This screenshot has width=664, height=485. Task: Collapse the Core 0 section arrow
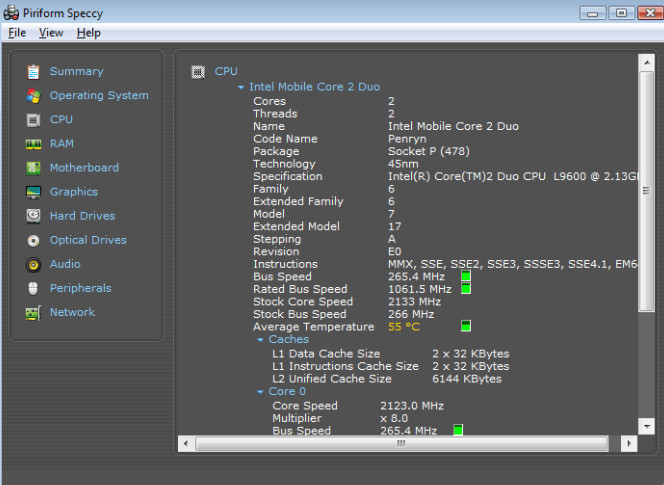(260, 392)
